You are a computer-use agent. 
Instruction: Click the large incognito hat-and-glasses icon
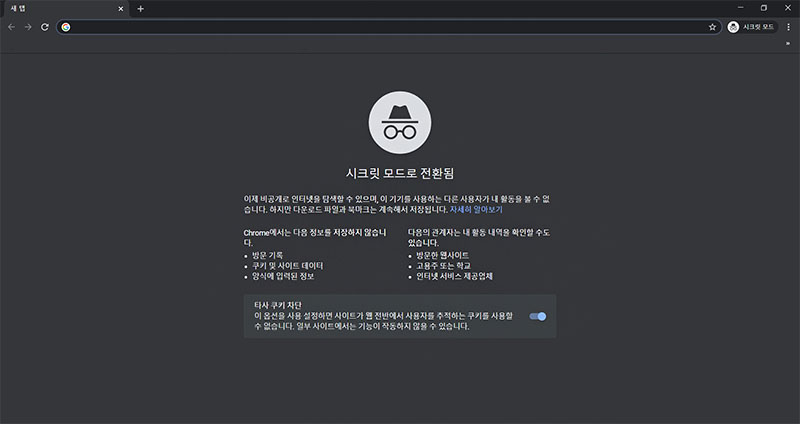pyautogui.click(x=400, y=122)
